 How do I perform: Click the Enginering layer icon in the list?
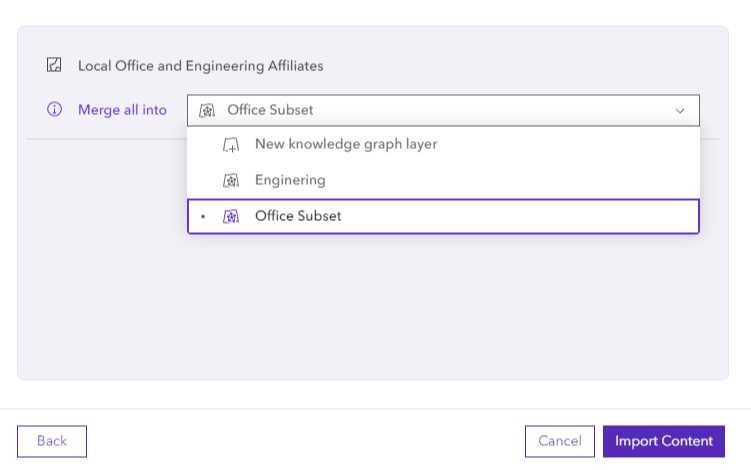[x=231, y=181]
